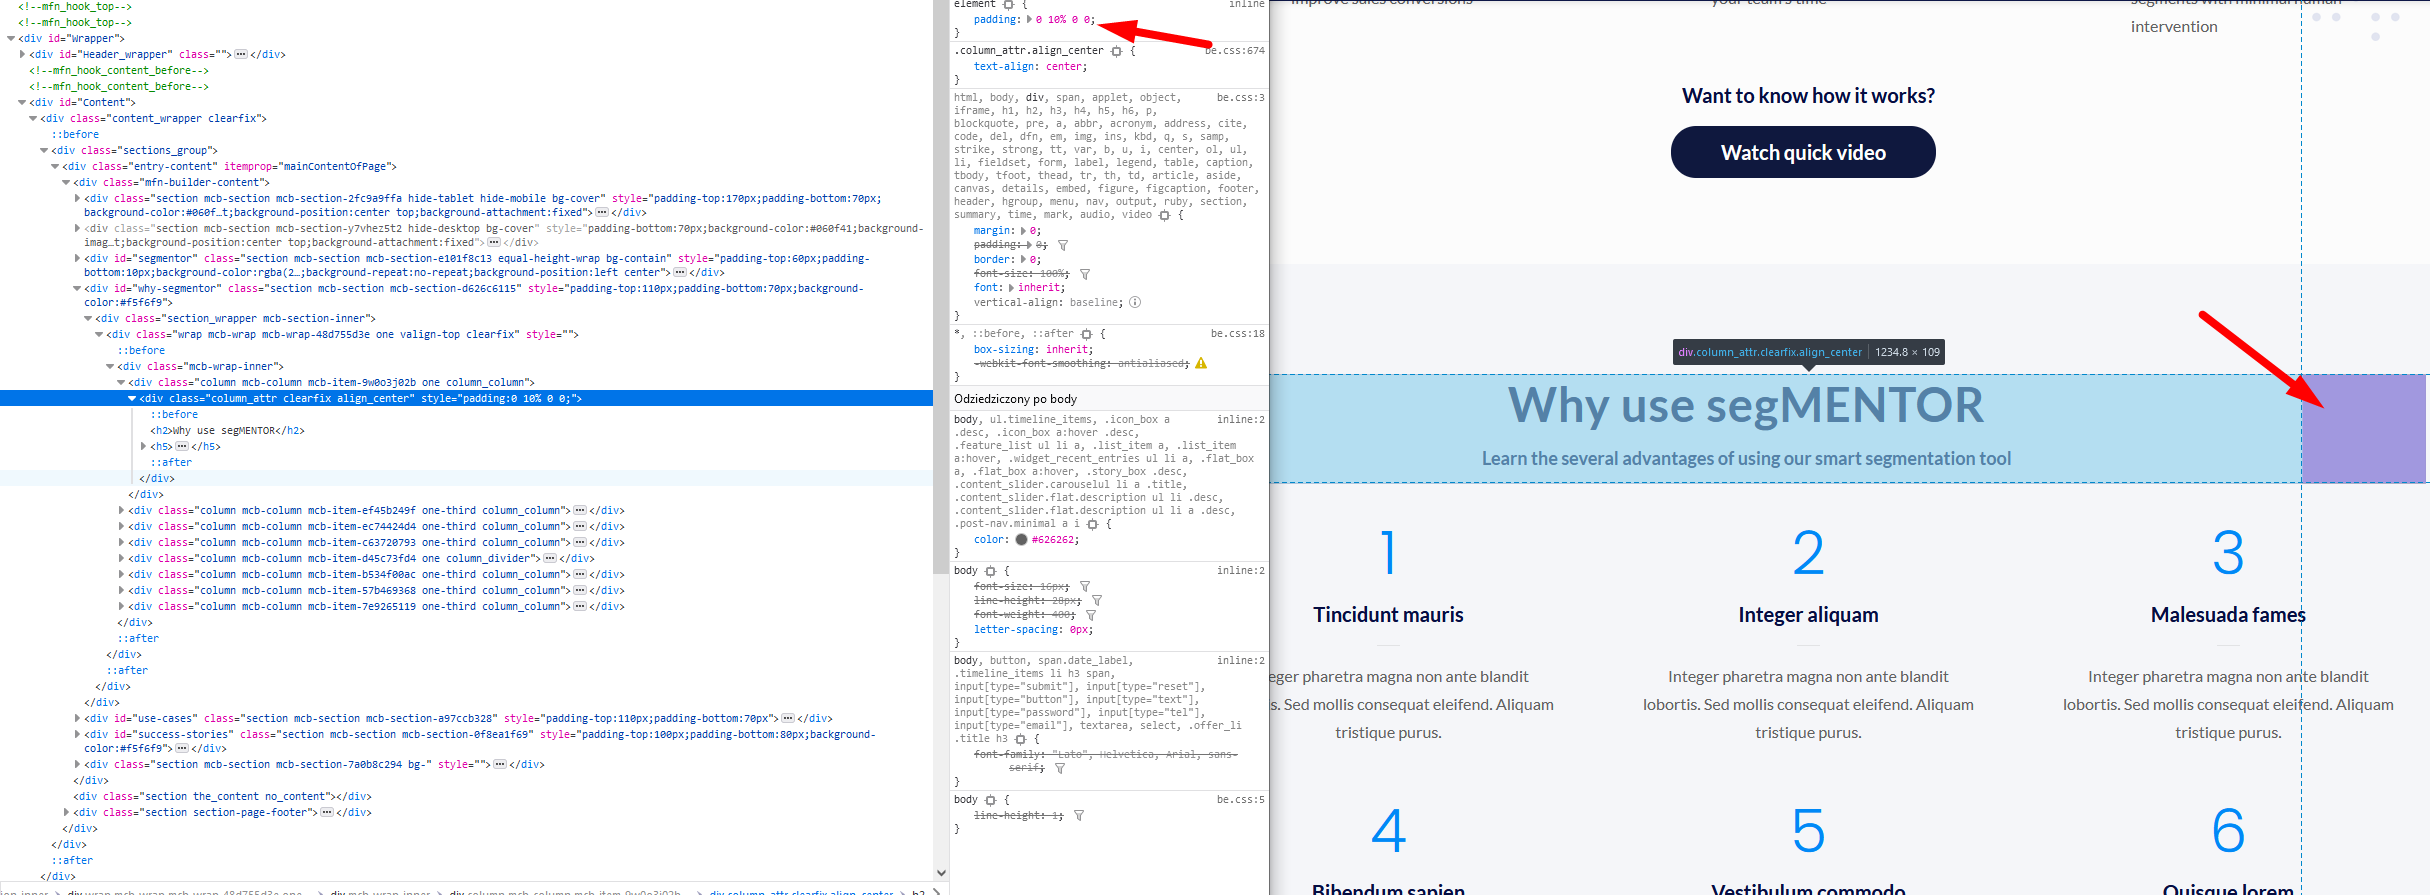2430x895 pixels.
Task: Click the info icon next to vertical-align: baseline
Action: (1135, 302)
